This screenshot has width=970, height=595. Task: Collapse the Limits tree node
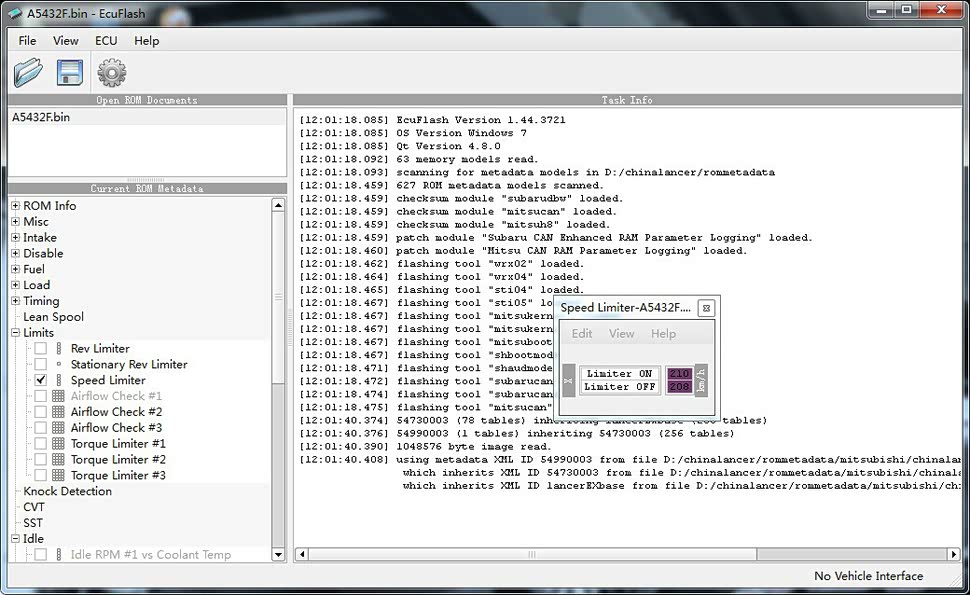[x=16, y=333]
